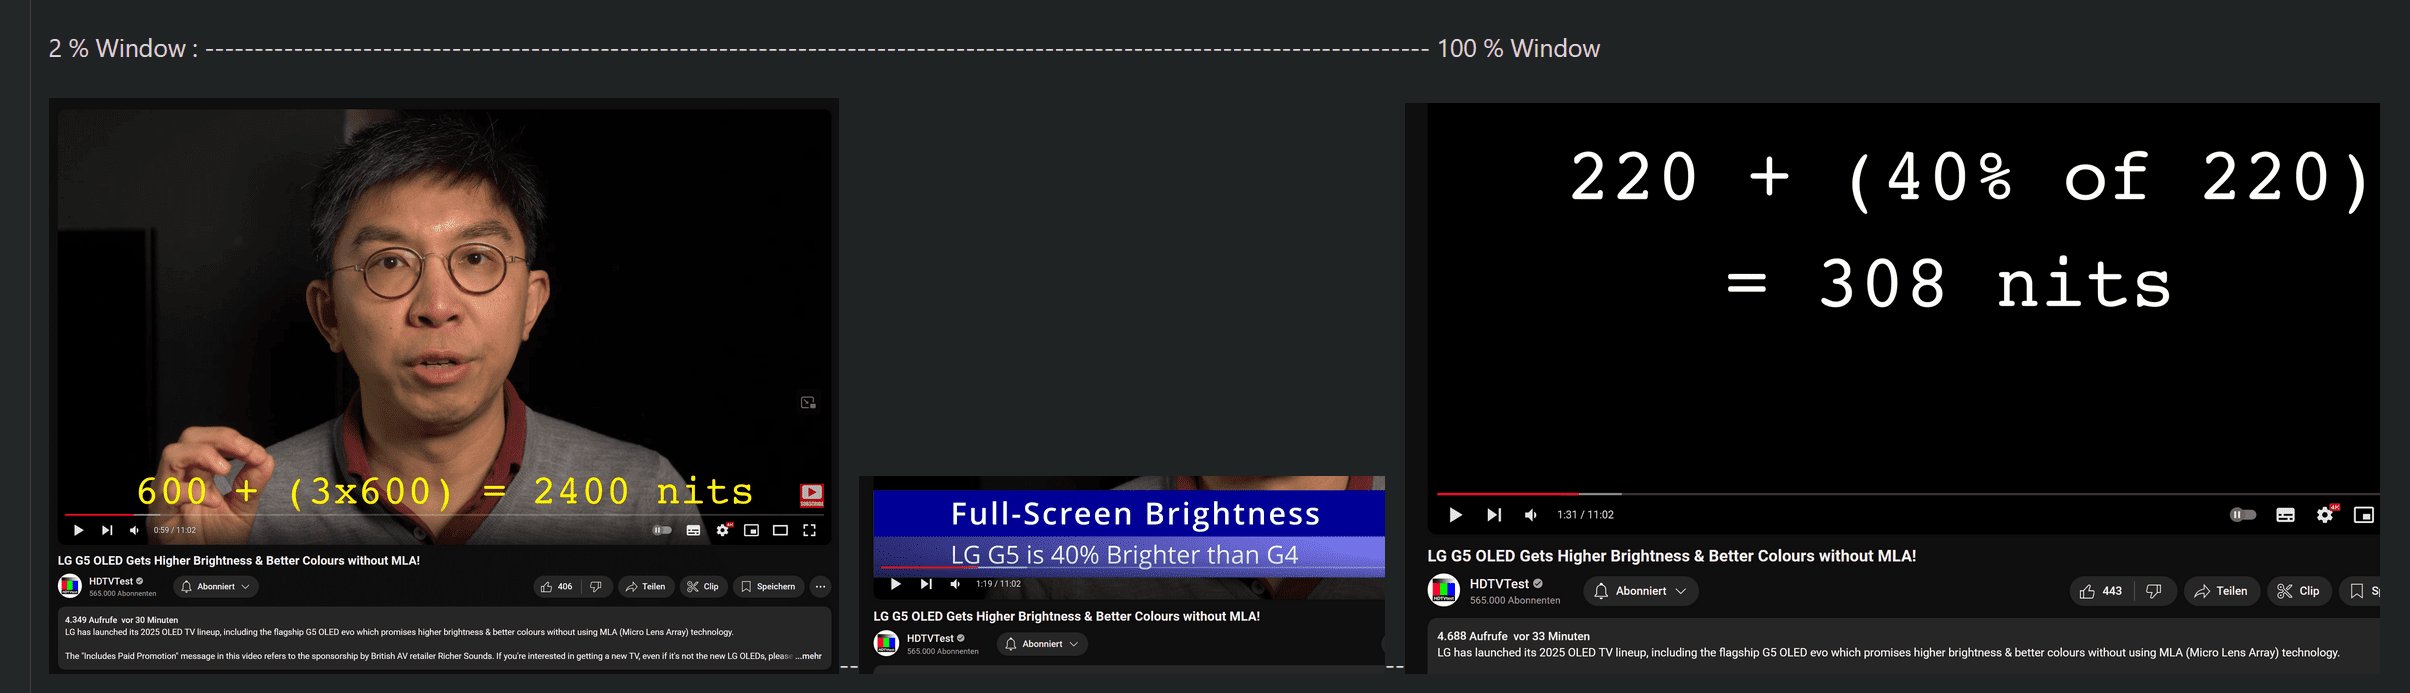The image size is (2410, 693).
Task: Click HDTVTest channel name under 1:31 video
Action: tap(1499, 584)
